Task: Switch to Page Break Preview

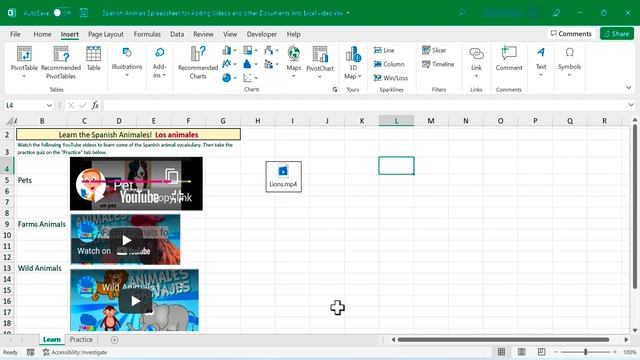Action: tap(542, 352)
